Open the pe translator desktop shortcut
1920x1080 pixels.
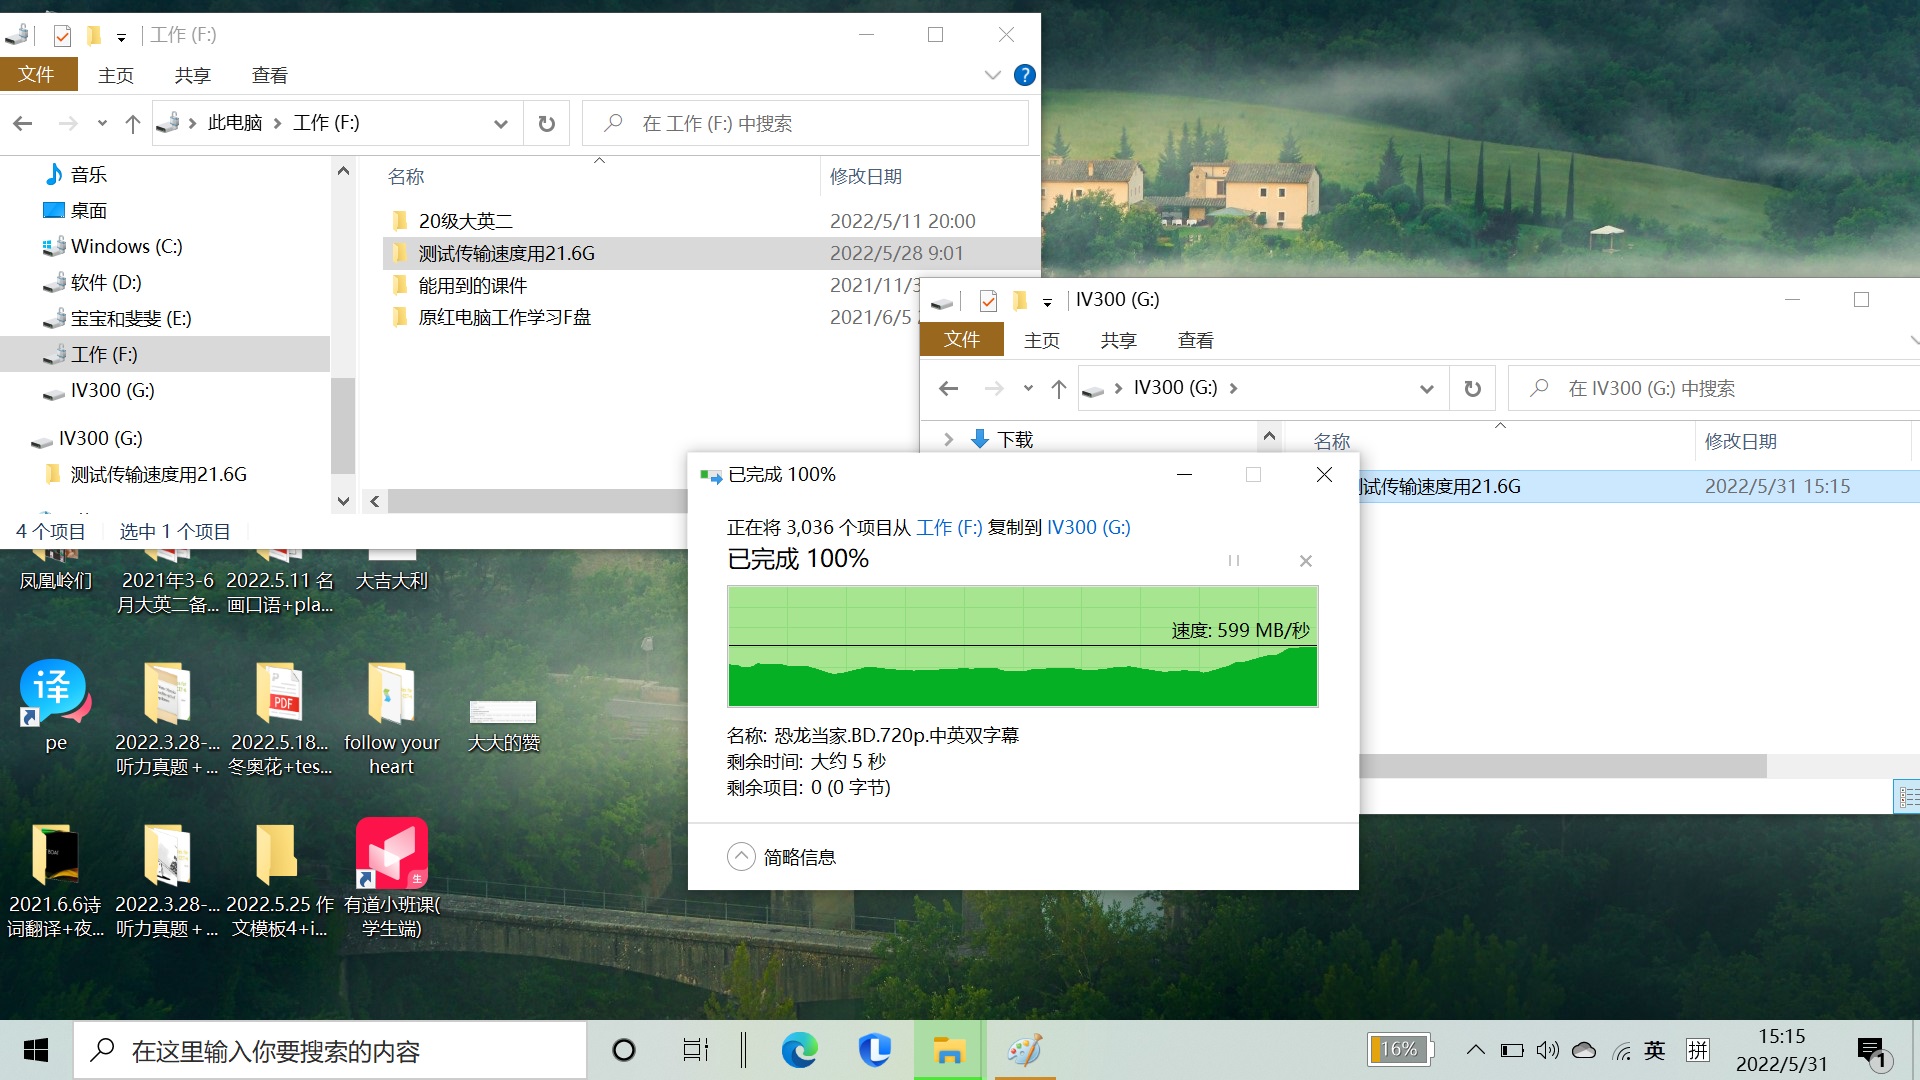click(x=55, y=705)
